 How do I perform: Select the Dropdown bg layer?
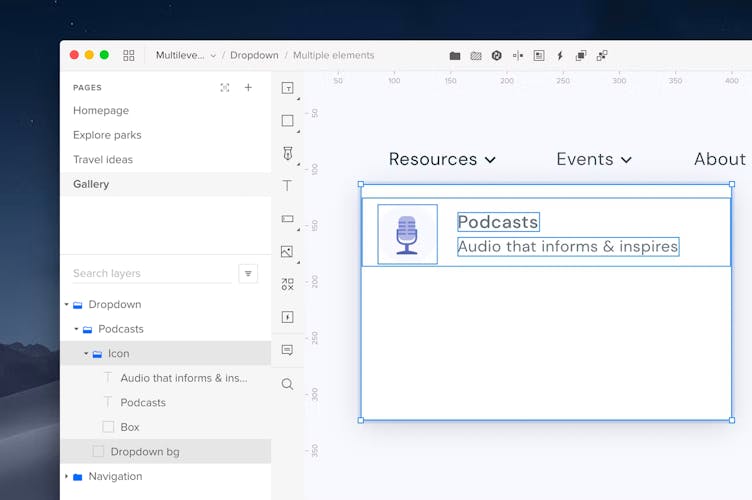click(165, 452)
